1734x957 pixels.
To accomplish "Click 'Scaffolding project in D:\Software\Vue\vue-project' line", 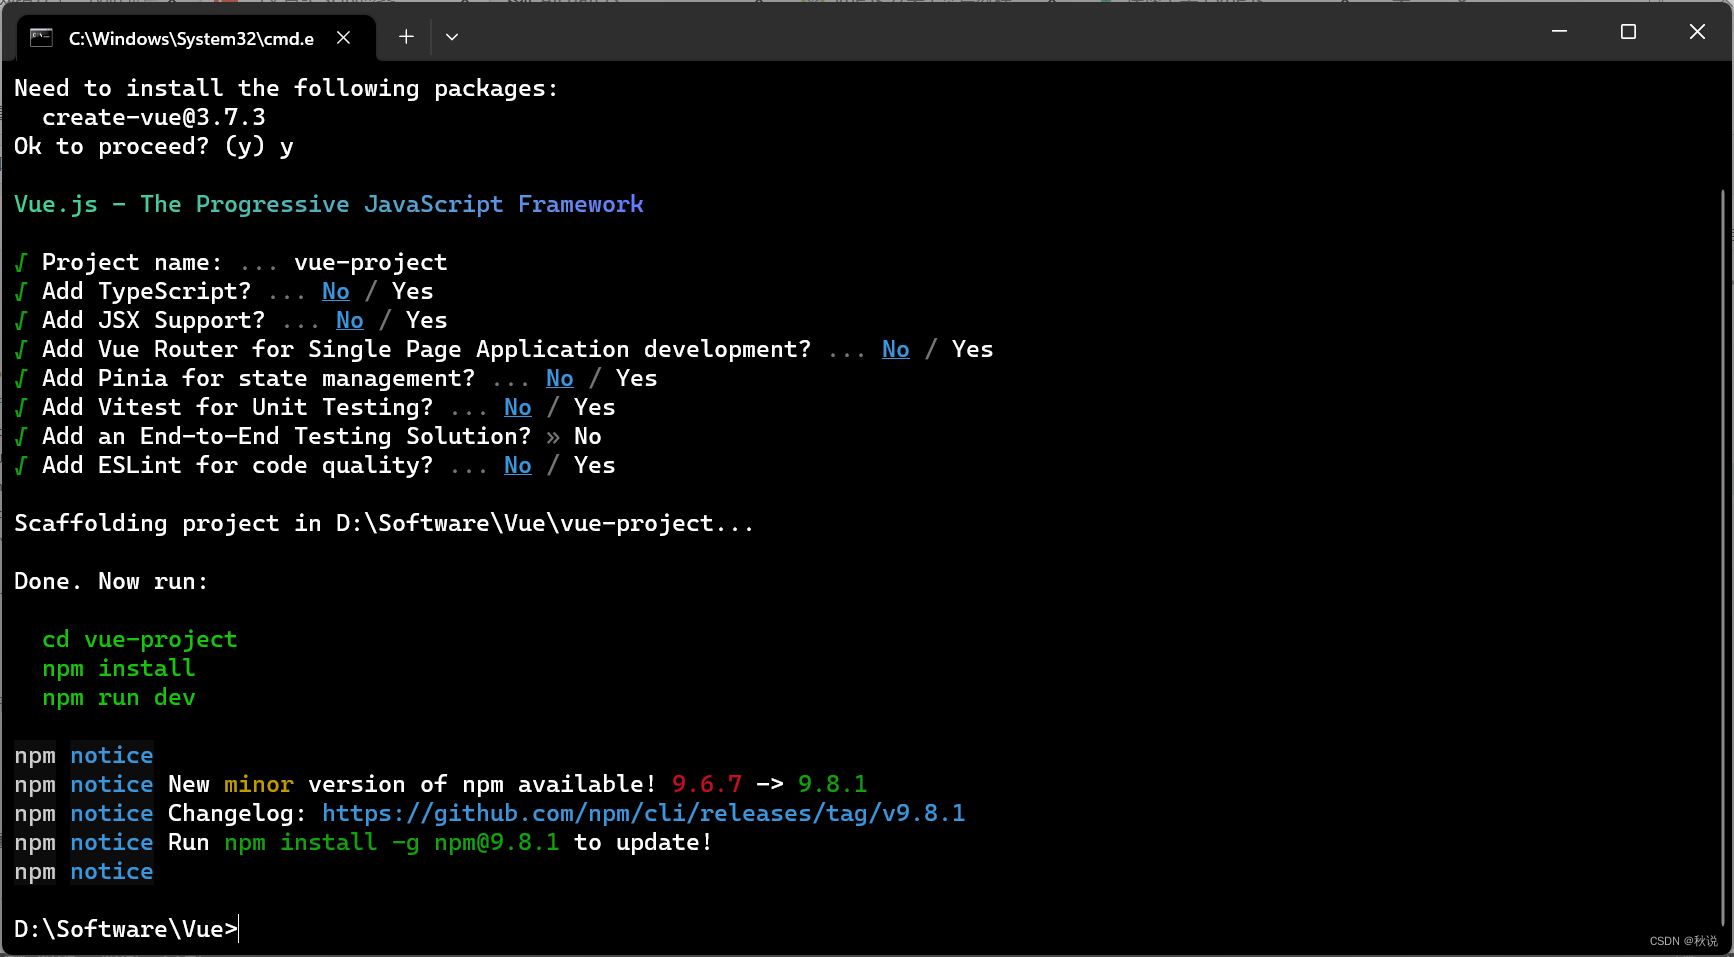I will (384, 523).
